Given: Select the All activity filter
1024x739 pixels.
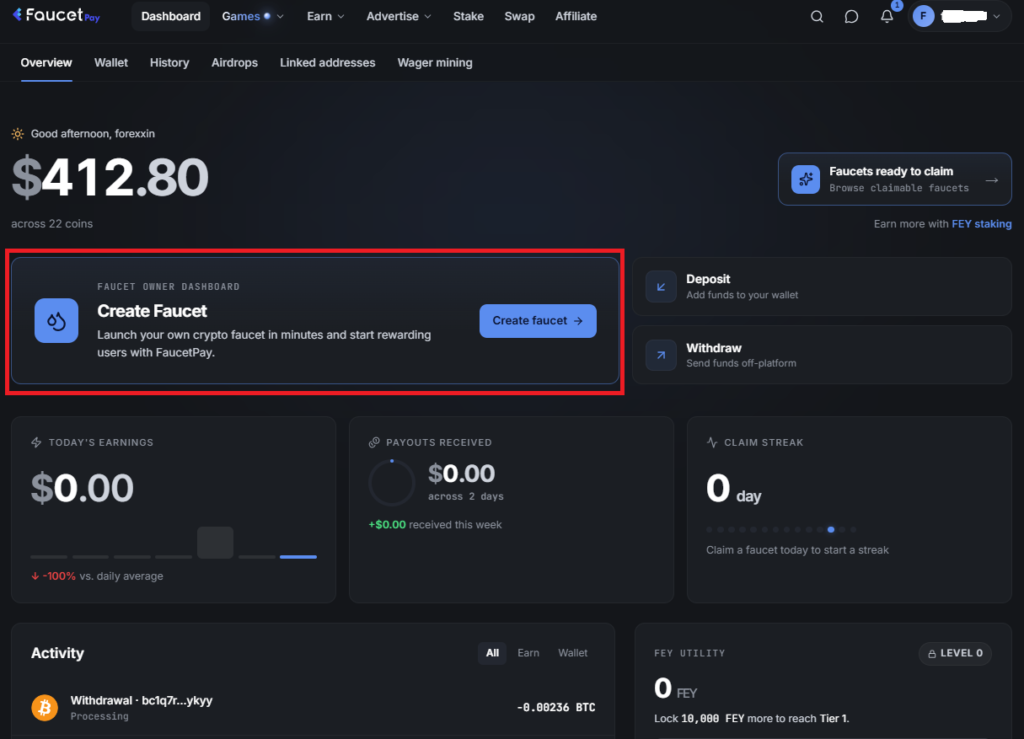Looking at the screenshot, I should pos(492,653).
